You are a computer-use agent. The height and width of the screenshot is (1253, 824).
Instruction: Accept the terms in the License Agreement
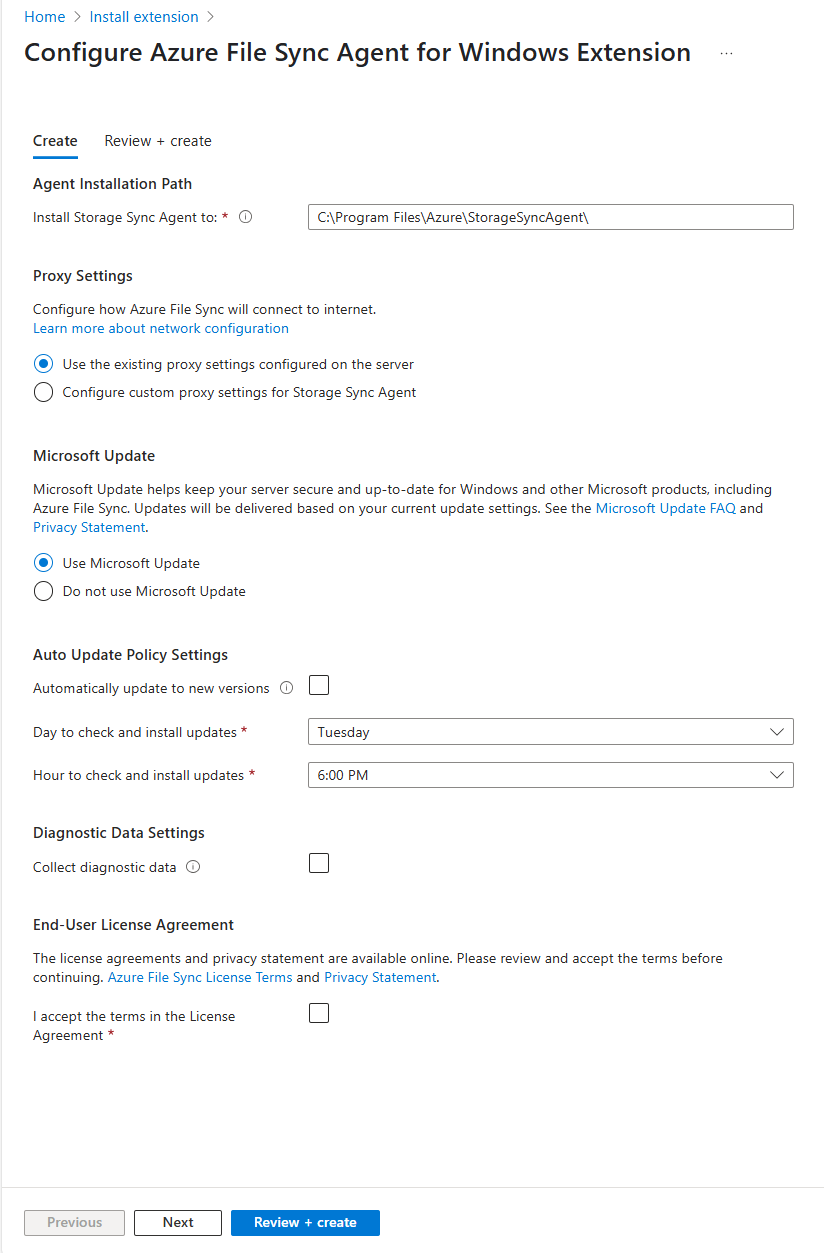[318, 1012]
